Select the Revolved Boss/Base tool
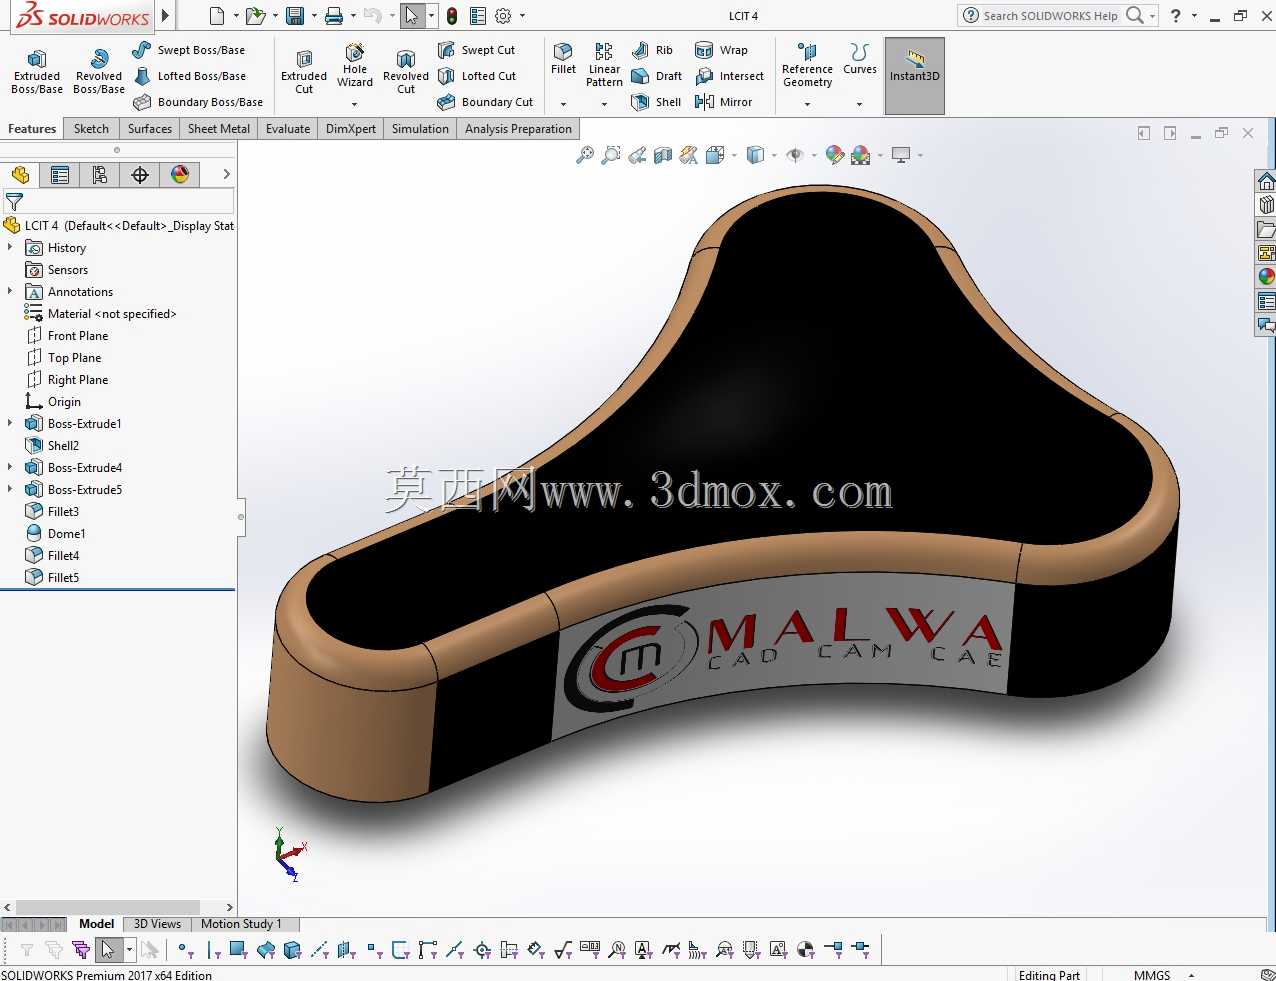The image size is (1276, 981). [x=99, y=71]
